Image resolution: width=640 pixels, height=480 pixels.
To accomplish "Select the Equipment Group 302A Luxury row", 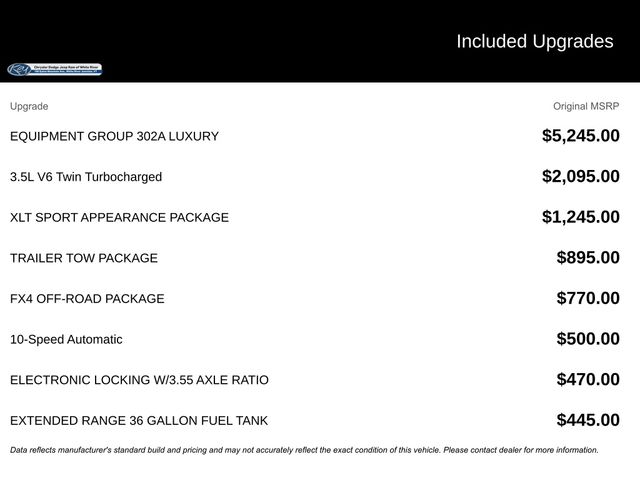I will point(114,136).
